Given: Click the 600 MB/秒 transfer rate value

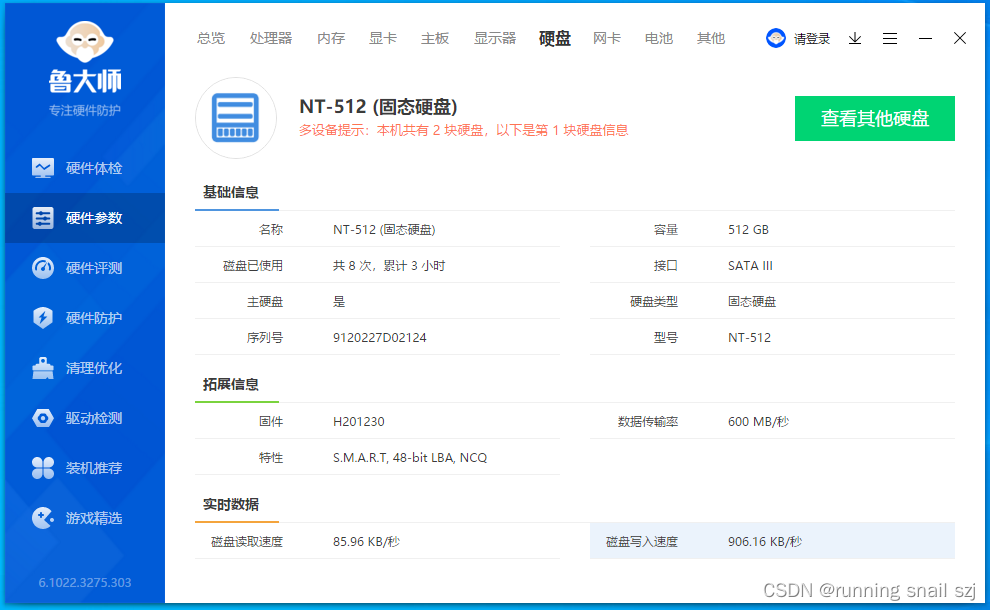Looking at the screenshot, I should (x=758, y=422).
